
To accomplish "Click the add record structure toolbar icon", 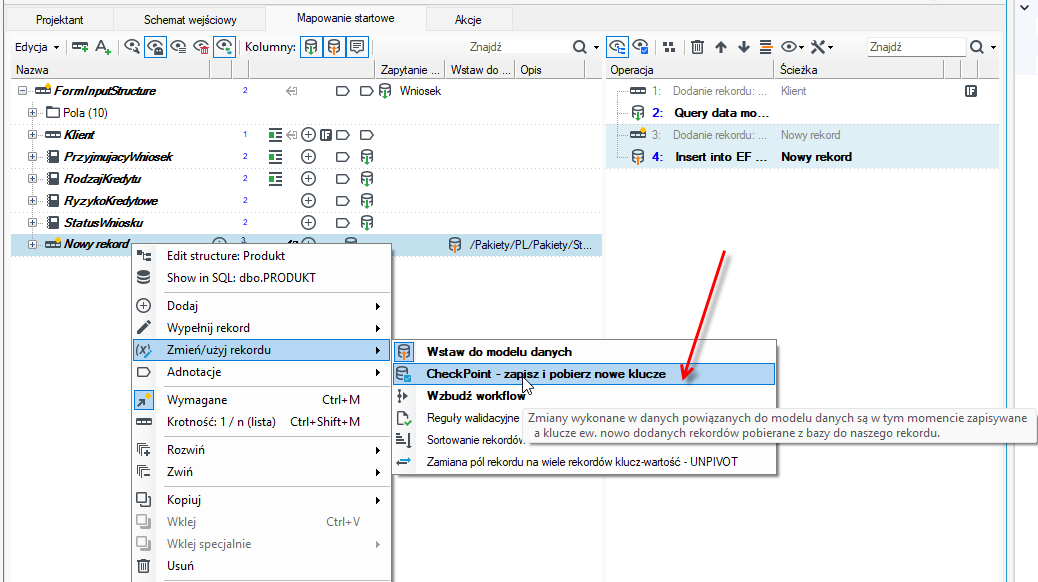I will [80, 47].
